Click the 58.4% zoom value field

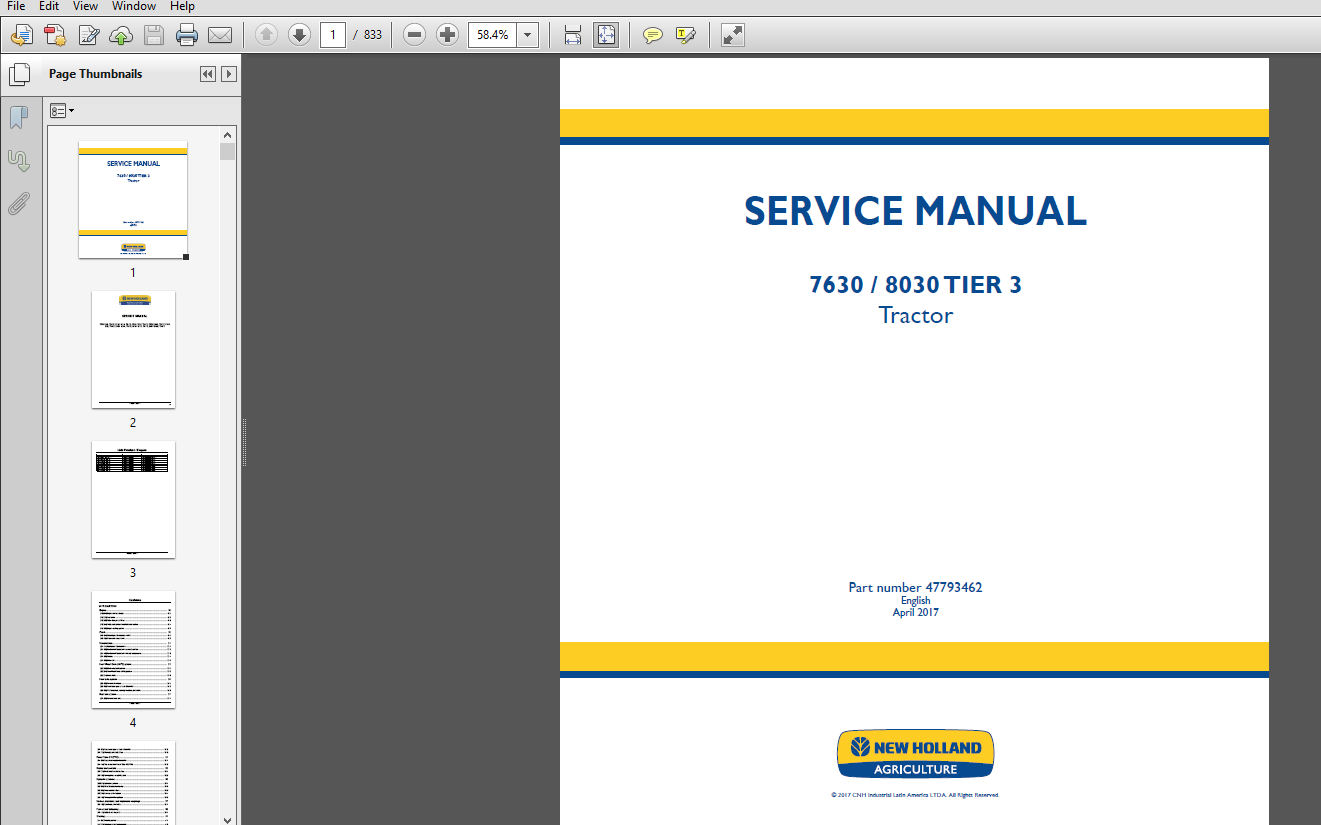pos(493,35)
